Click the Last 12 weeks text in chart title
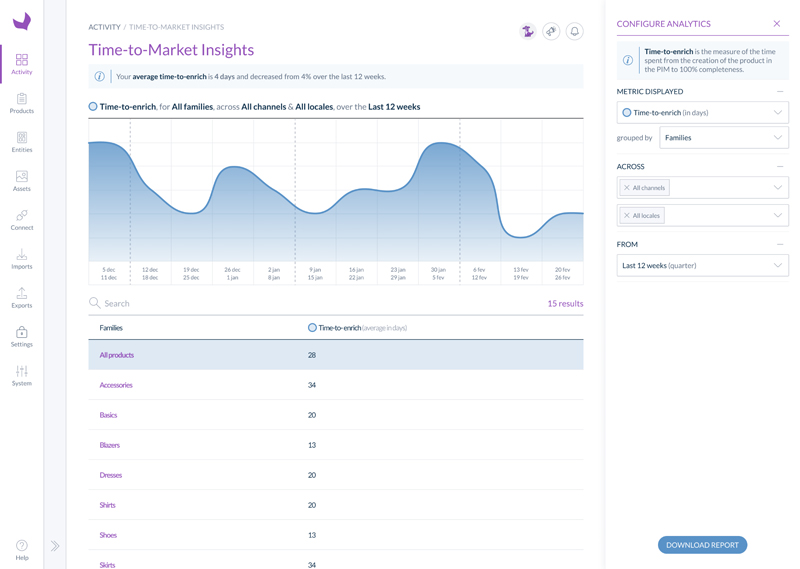This screenshot has height=569, width=800. [x=394, y=107]
